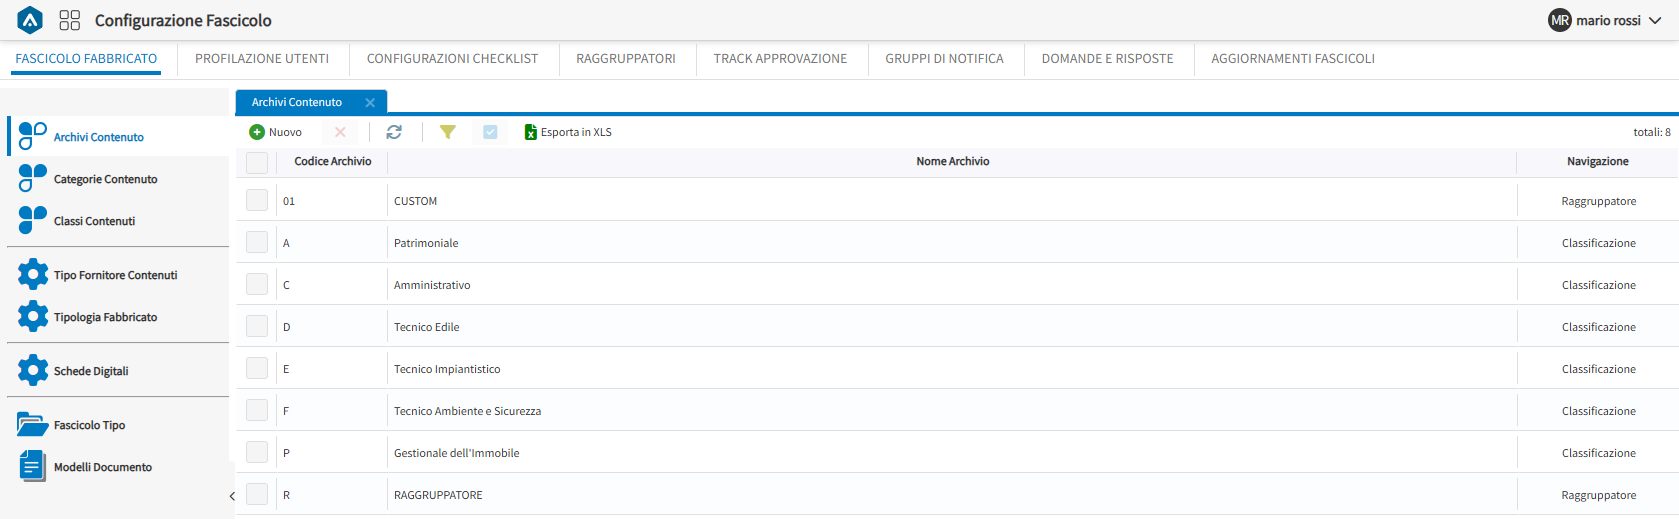Close the Archivi Contenuto tab
Screen dimensions: 1679x519
(370, 102)
